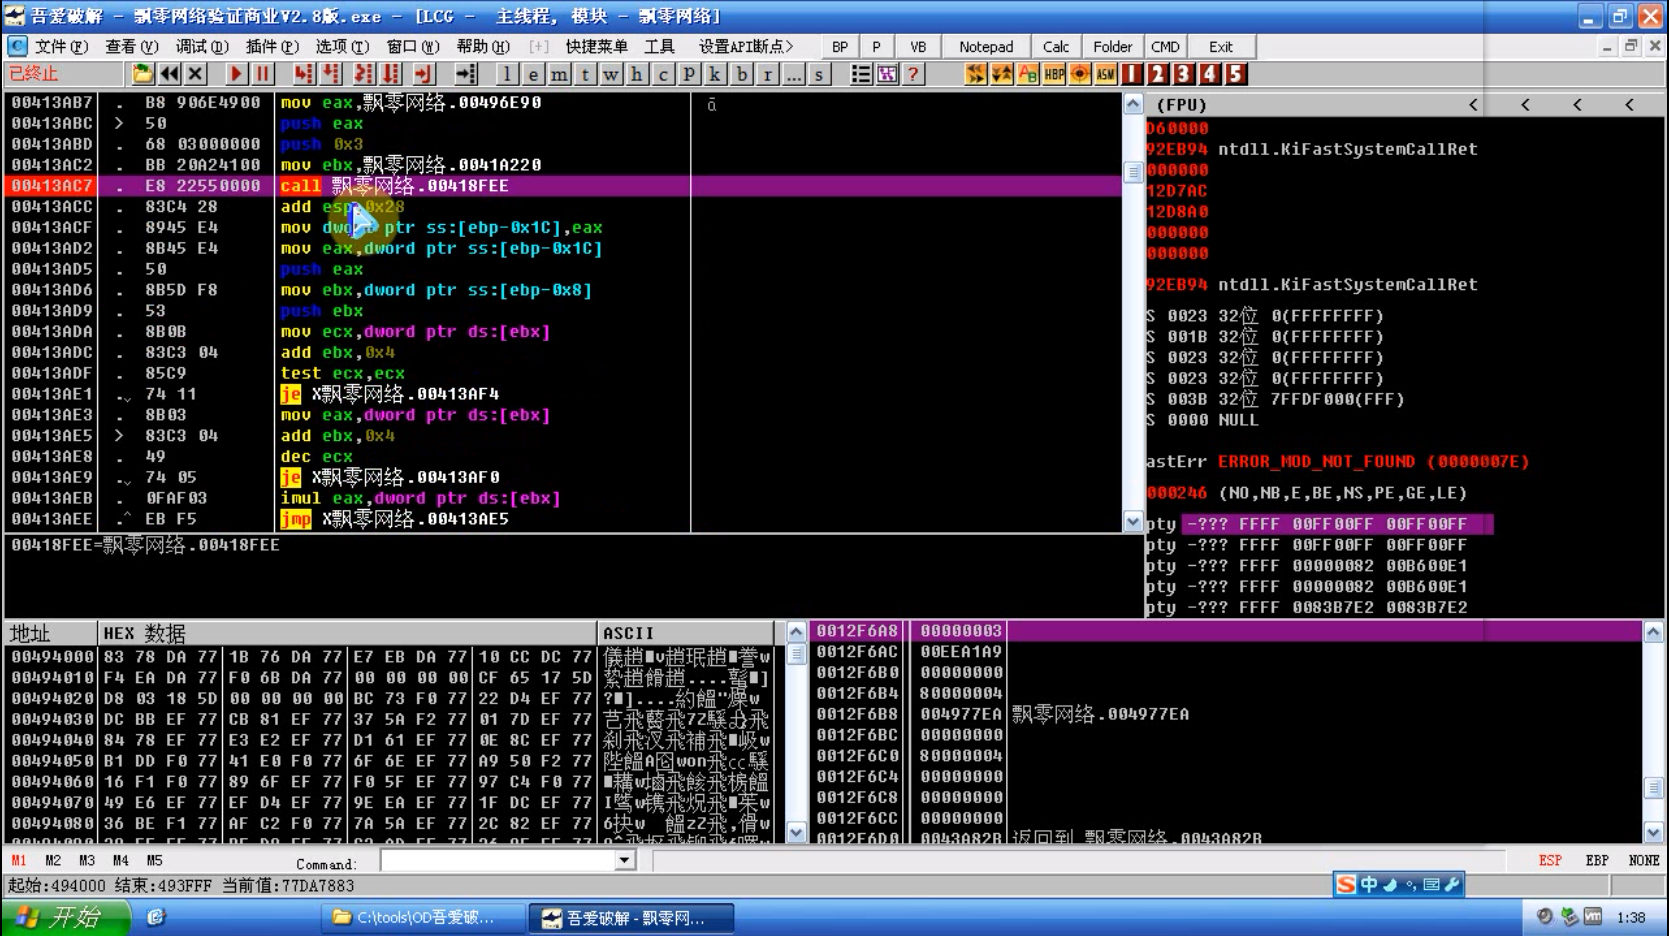Expand the Command dropdown arrow
Viewport: 1669px width, 936px height.
coord(624,860)
